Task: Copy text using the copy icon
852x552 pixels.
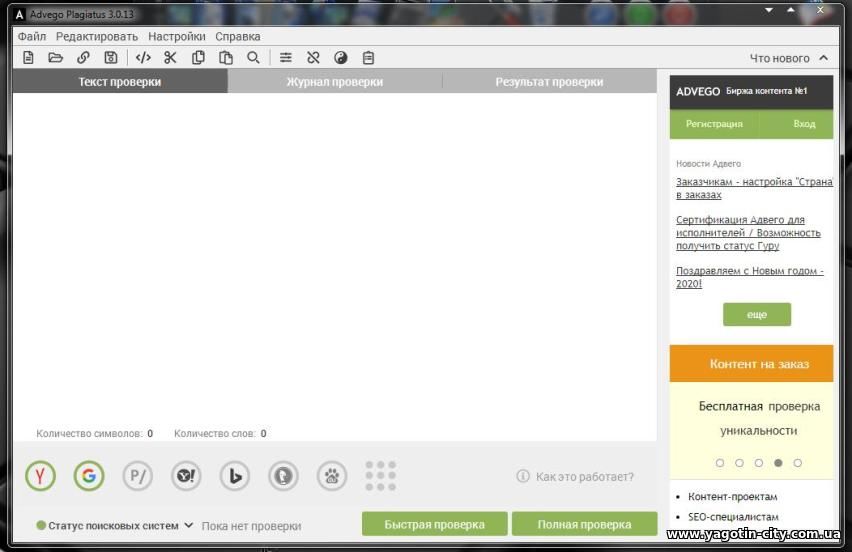Action: click(x=198, y=58)
